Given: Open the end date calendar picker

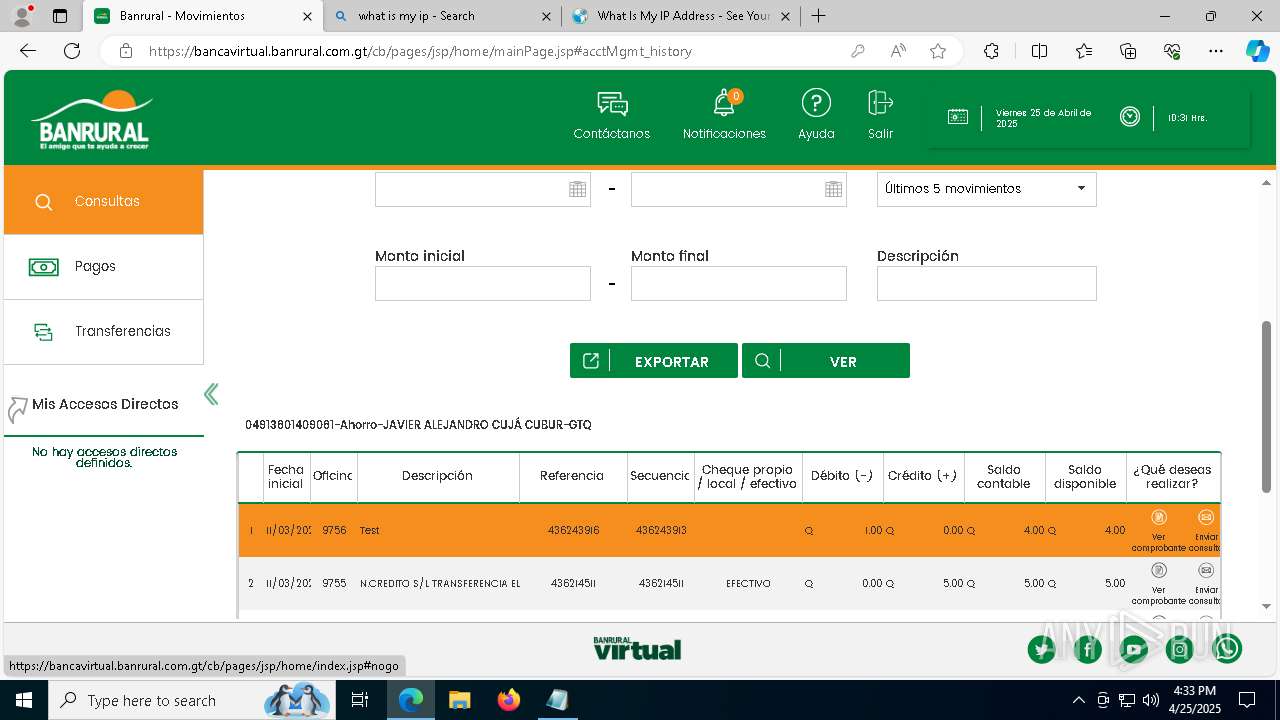Looking at the screenshot, I should pyautogui.click(x=833, y=189).
